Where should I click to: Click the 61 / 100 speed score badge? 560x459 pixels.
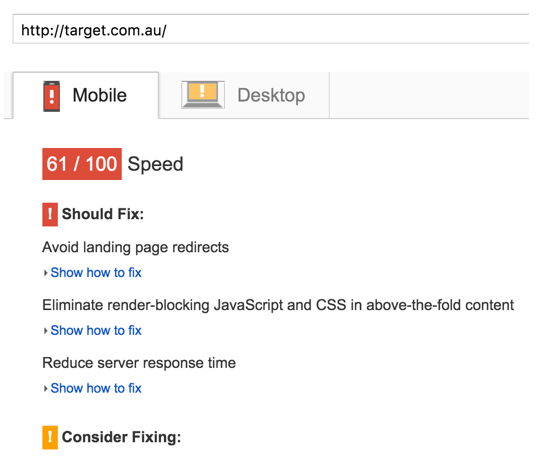pyautogui.click(x=82, y=164)
